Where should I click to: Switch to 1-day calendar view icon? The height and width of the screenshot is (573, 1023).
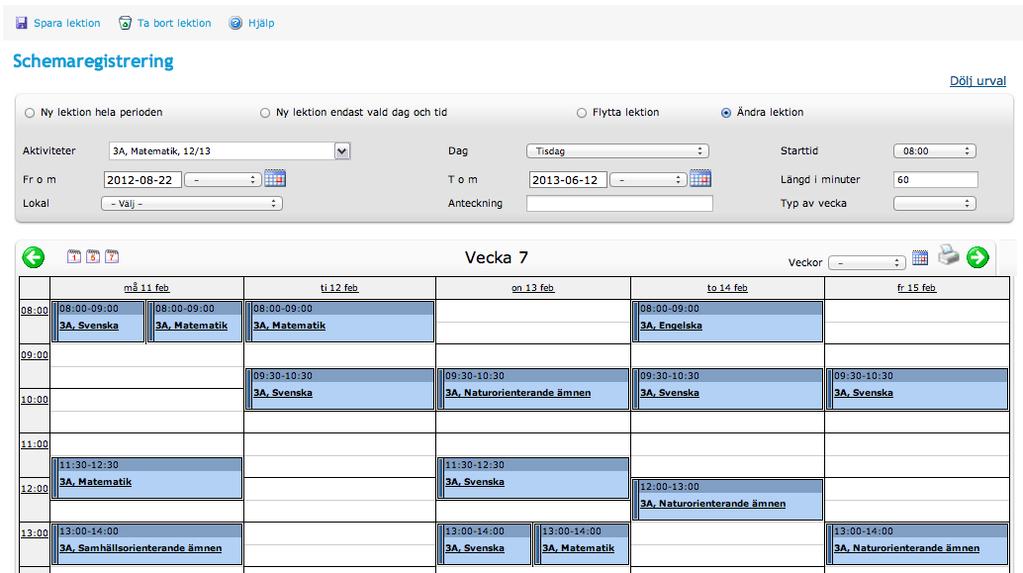[74, 256]
